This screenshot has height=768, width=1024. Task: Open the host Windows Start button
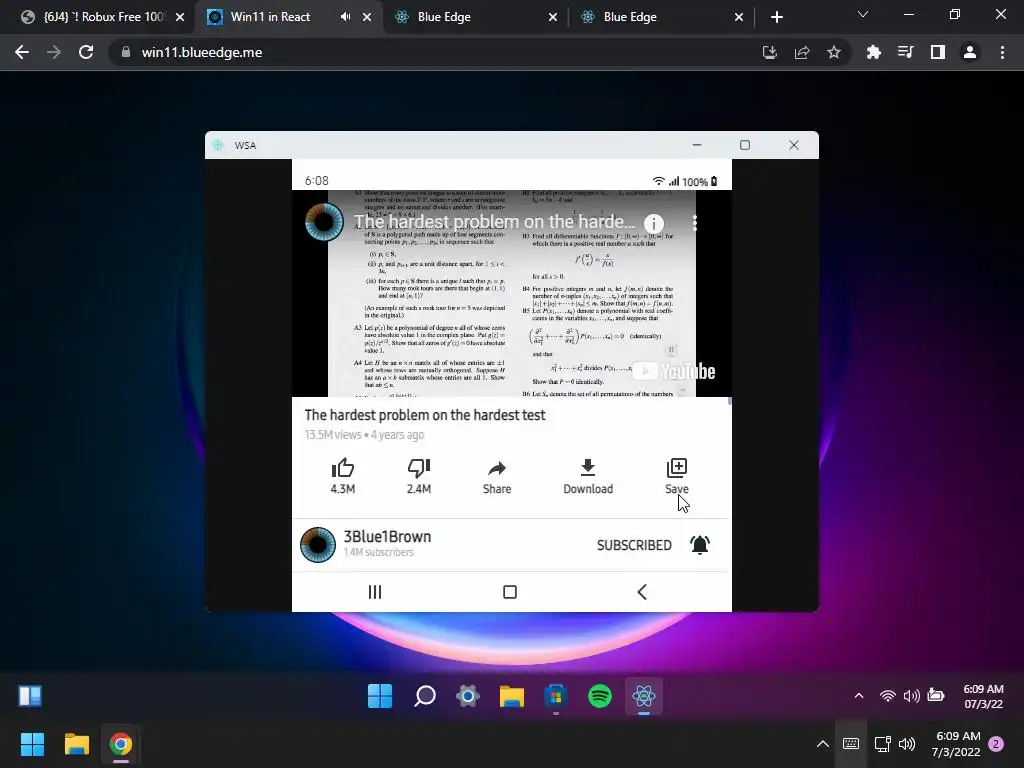(32, 744)
